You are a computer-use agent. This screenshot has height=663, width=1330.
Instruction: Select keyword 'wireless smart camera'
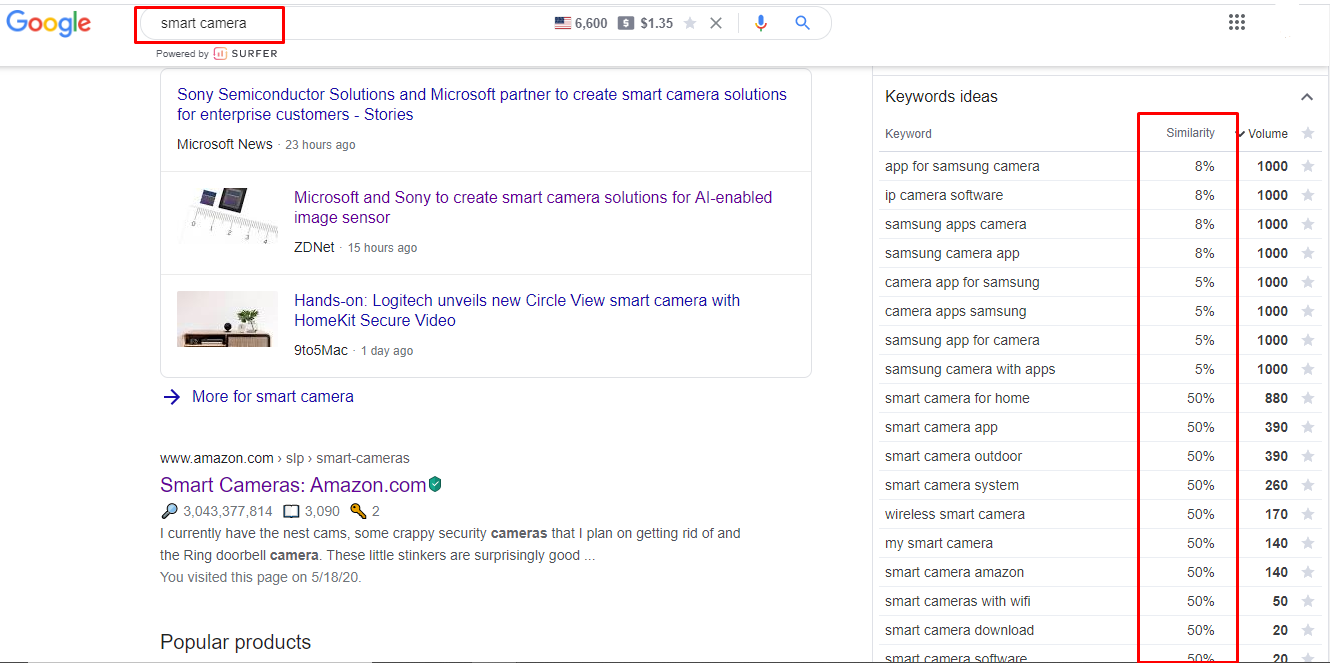tap(955, 514)
